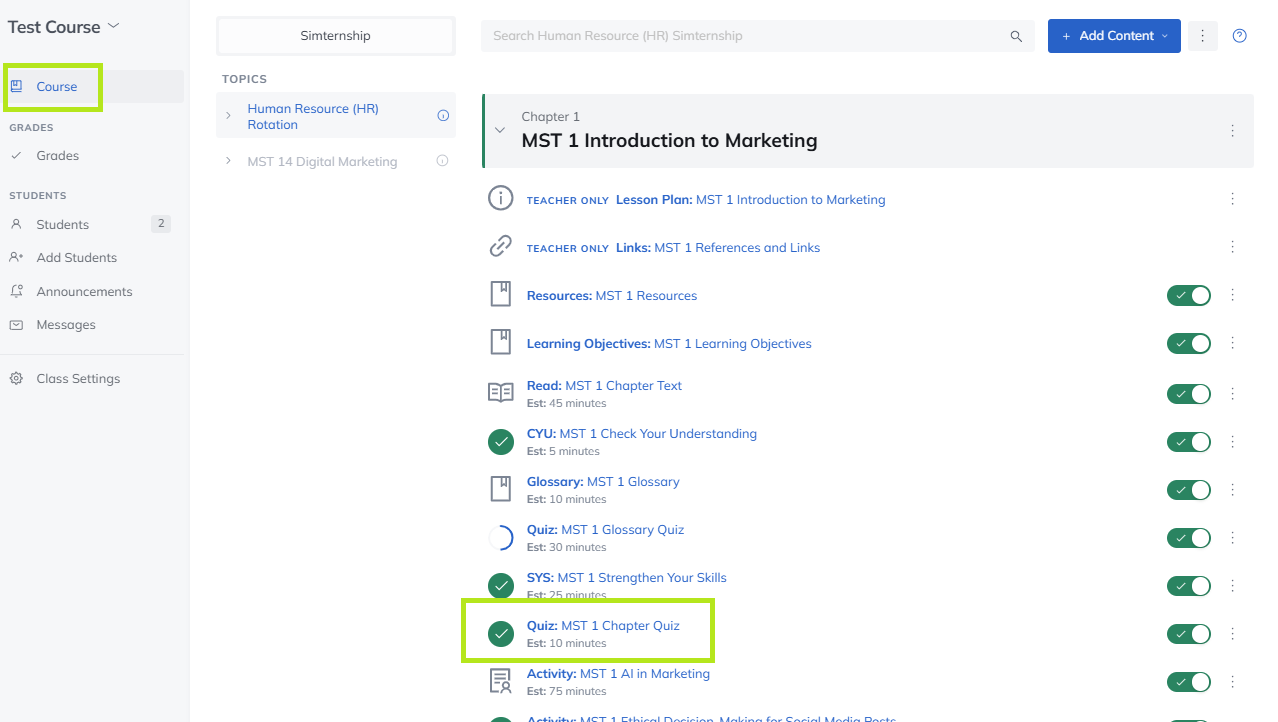Switch off the MST 1 Glossary Quiz toggle

tap(1188, 537)
